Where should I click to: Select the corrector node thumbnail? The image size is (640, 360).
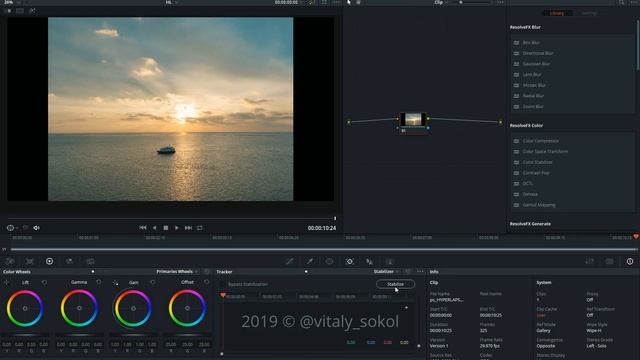coord(413,119)
